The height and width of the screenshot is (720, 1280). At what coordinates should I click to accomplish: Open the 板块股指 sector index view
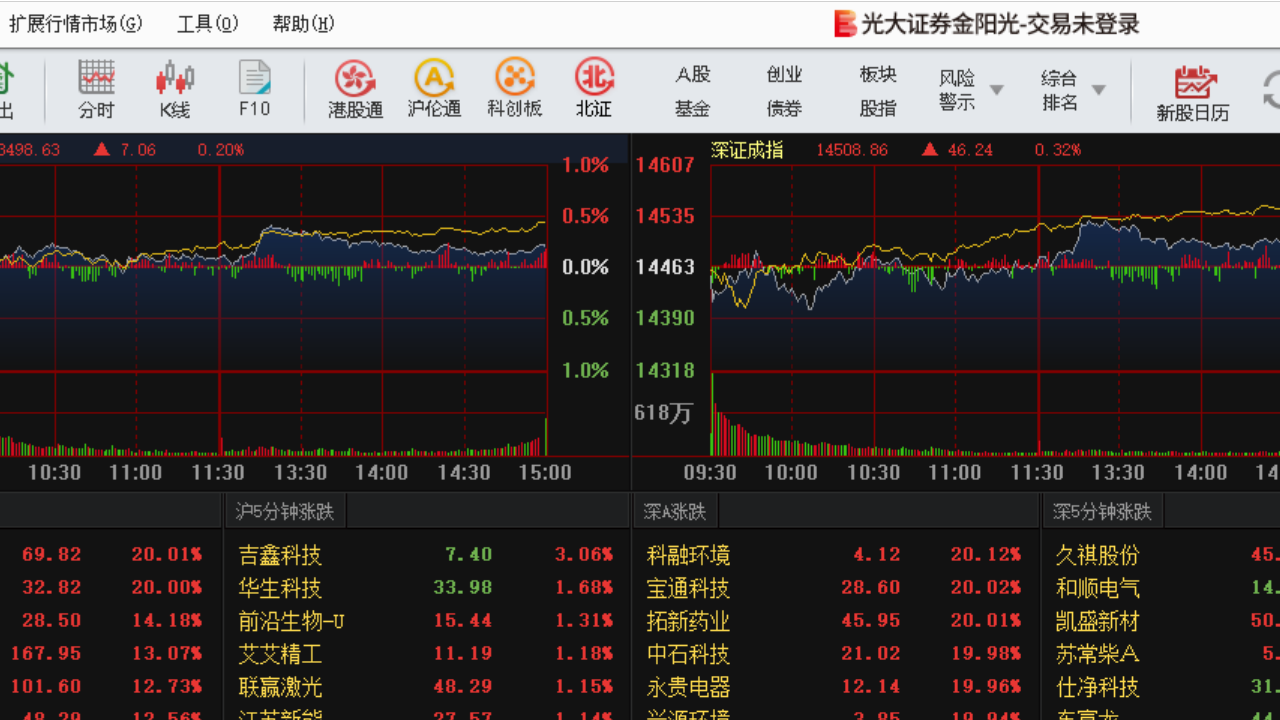point(876,88)
